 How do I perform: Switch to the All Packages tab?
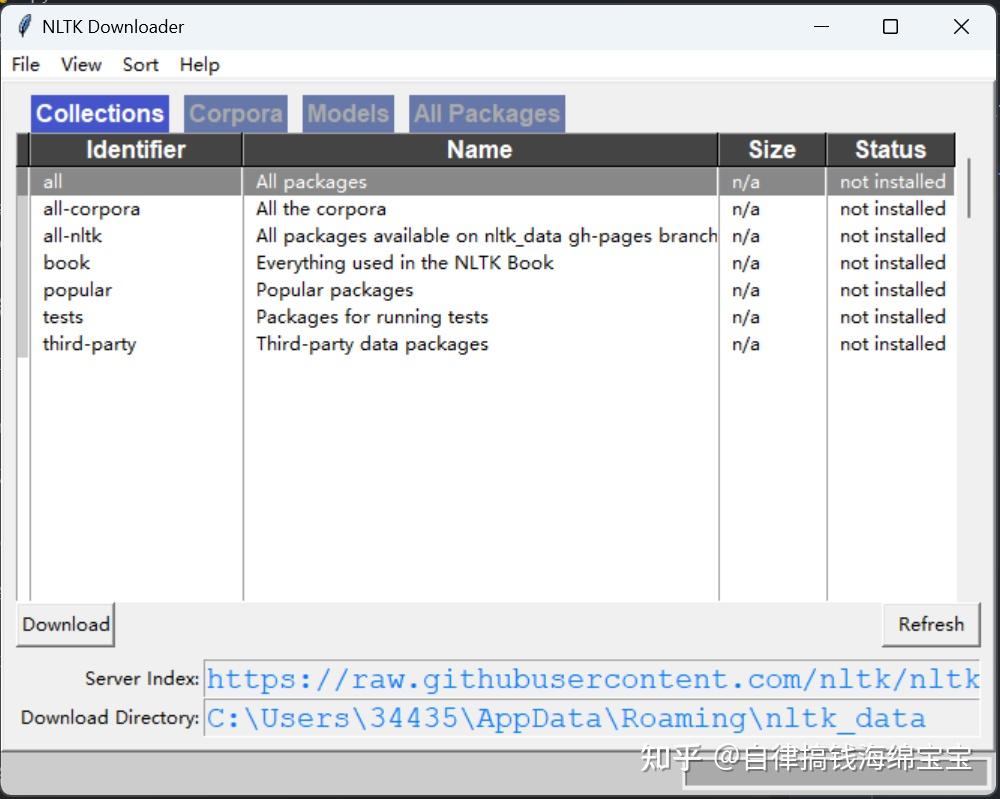click(x=487, y=114)
